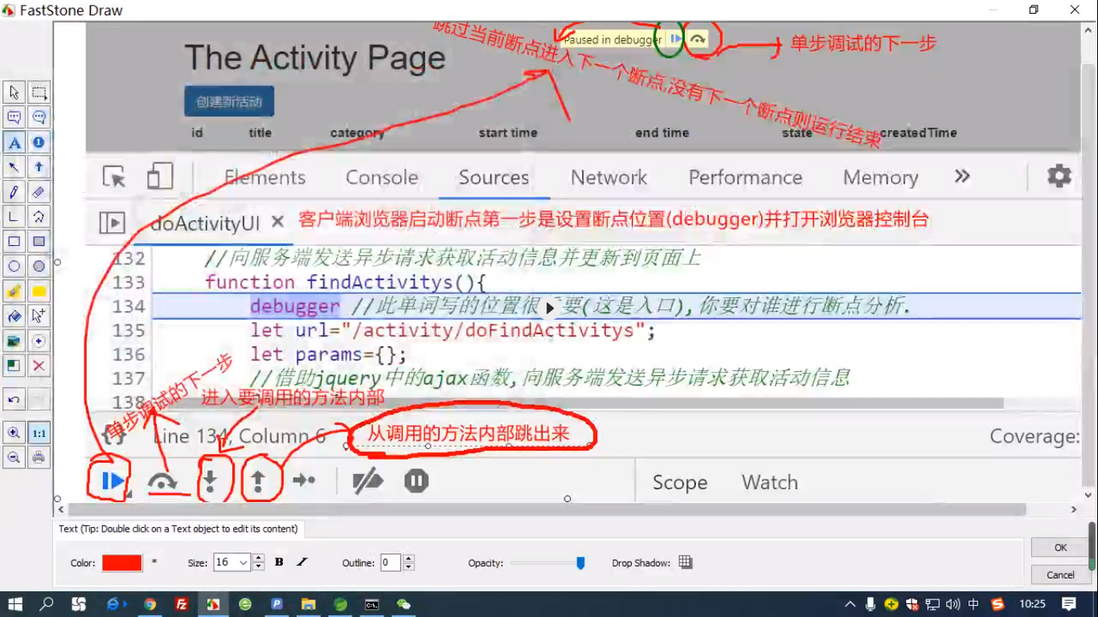
Task: Activate the Text tool with letter A
Action: click(14, 142)
